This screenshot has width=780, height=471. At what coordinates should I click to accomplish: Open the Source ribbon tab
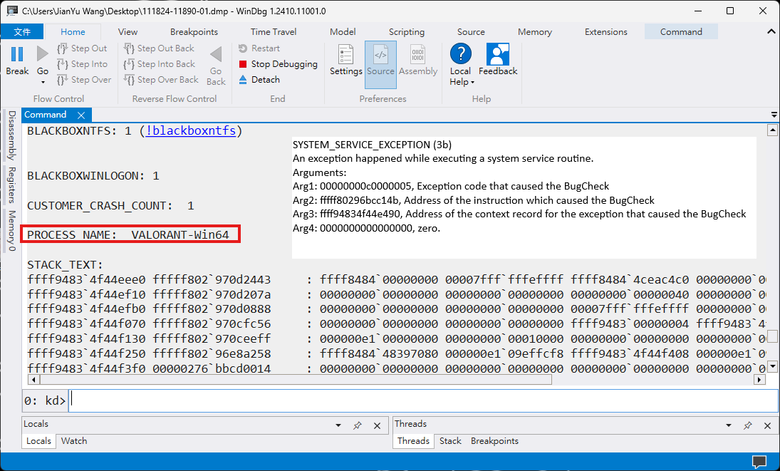471,32
